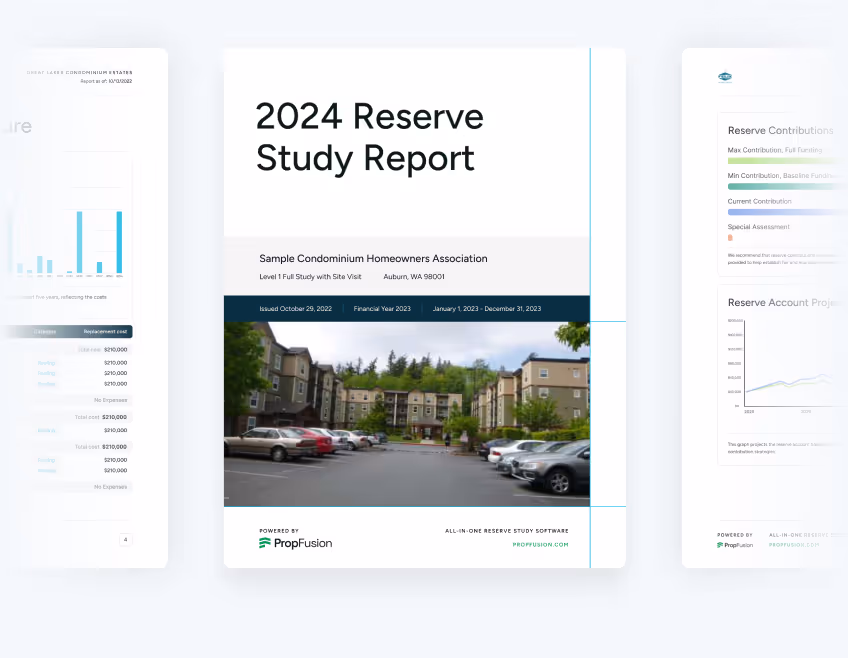The image size is (848, 658).
Task: Click "Level 1 Full Study with Site Visit"
Action: (x=310, y=276)
